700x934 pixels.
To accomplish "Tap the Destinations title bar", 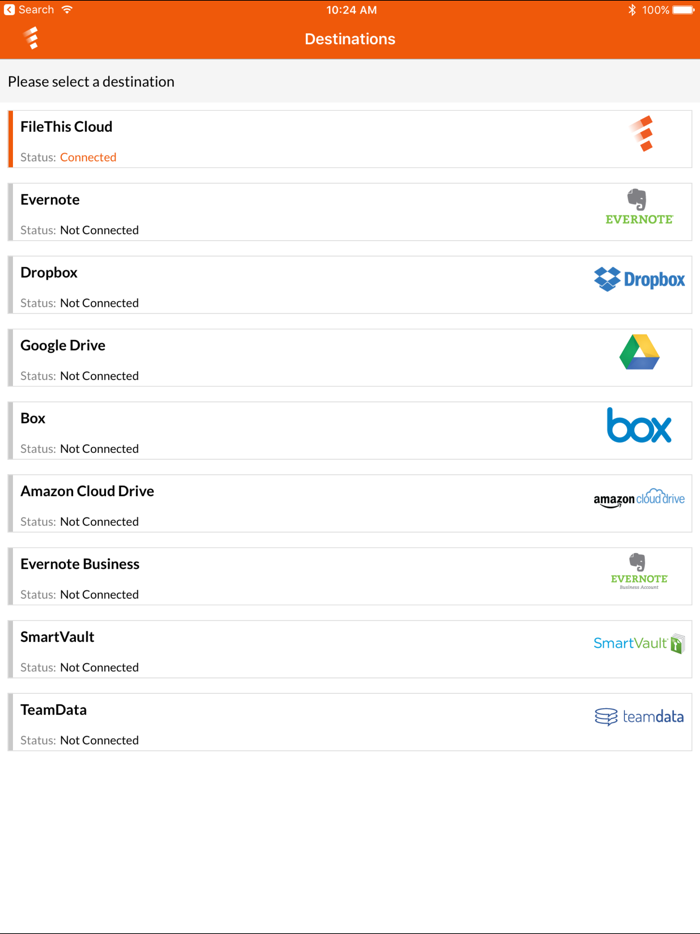I will (x=350, y=38).
